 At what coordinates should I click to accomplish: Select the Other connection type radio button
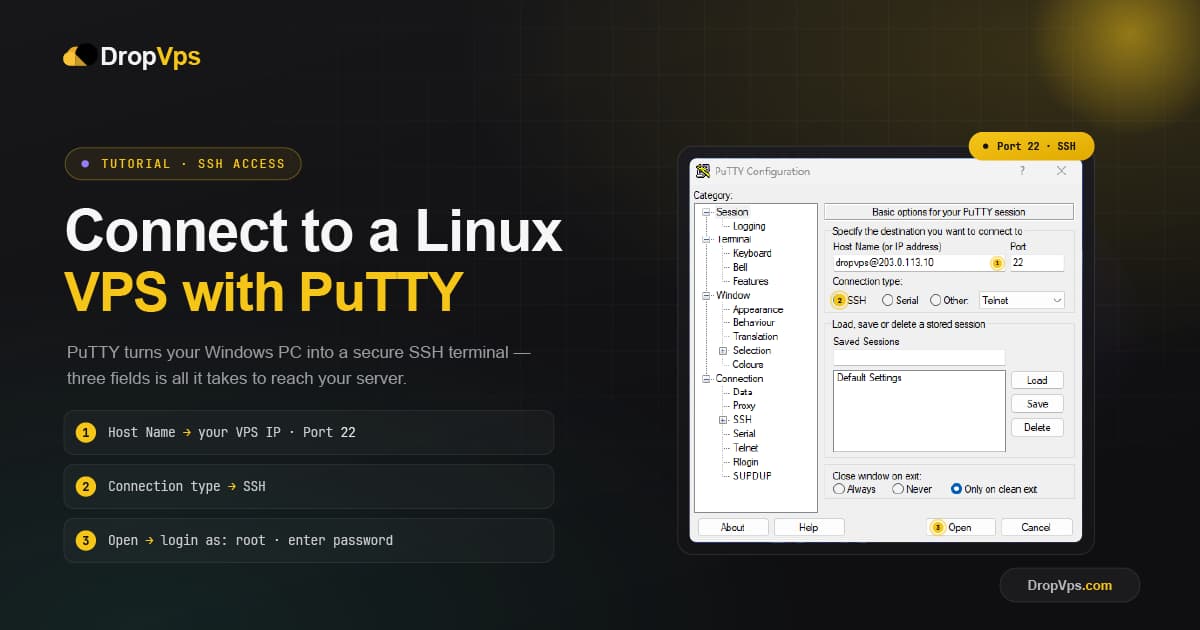point(936,300)
